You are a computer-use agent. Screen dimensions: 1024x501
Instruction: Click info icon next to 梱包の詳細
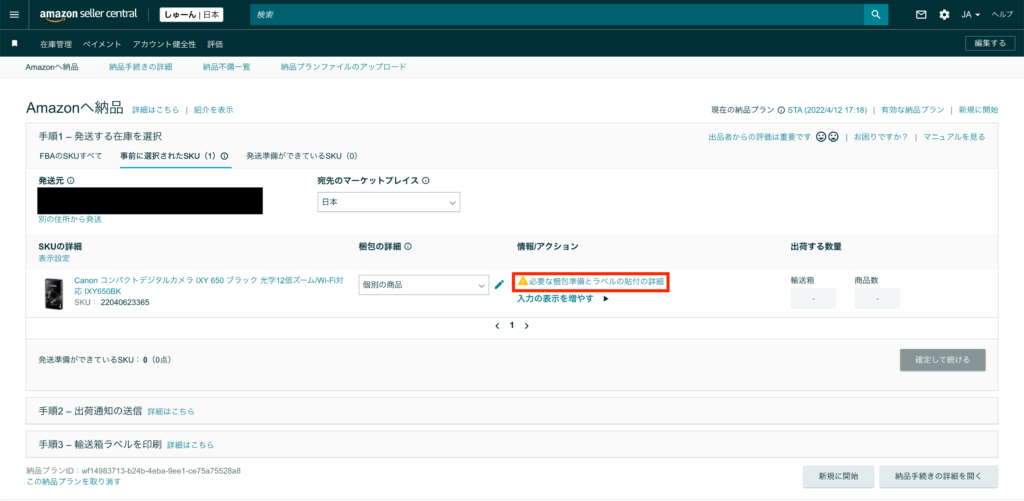coord(408,247)
